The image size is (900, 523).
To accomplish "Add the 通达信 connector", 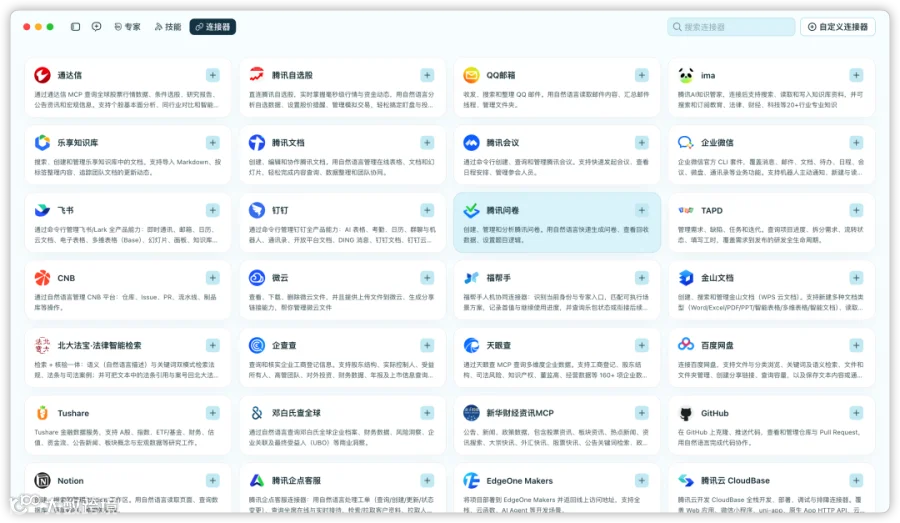I will (212, 75).
